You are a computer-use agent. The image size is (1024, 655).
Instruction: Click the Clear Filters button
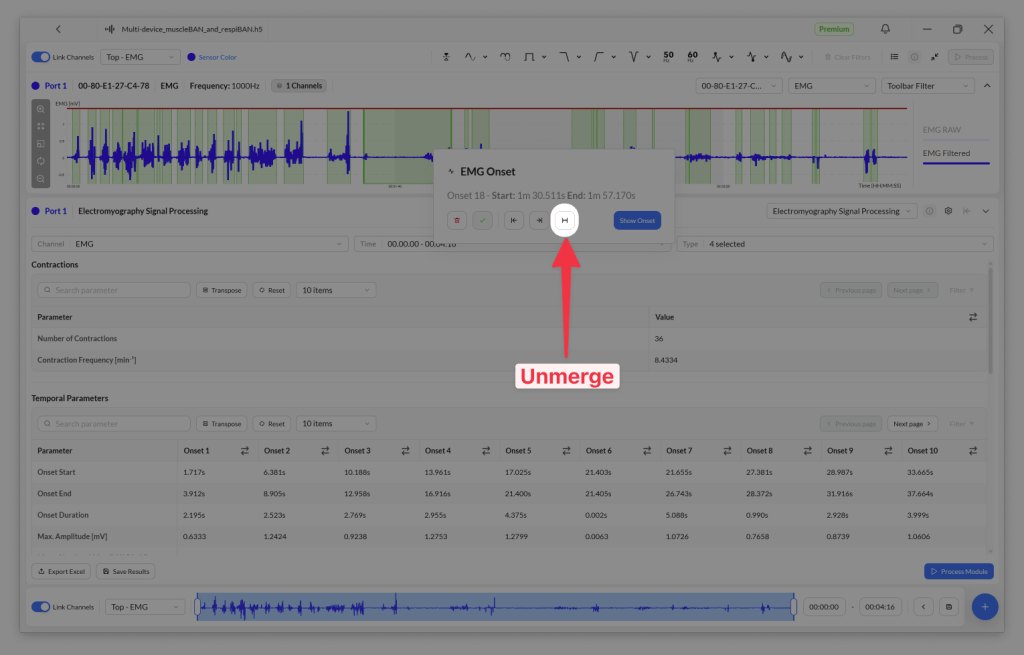pyautogui.click(x=847, y=57)
